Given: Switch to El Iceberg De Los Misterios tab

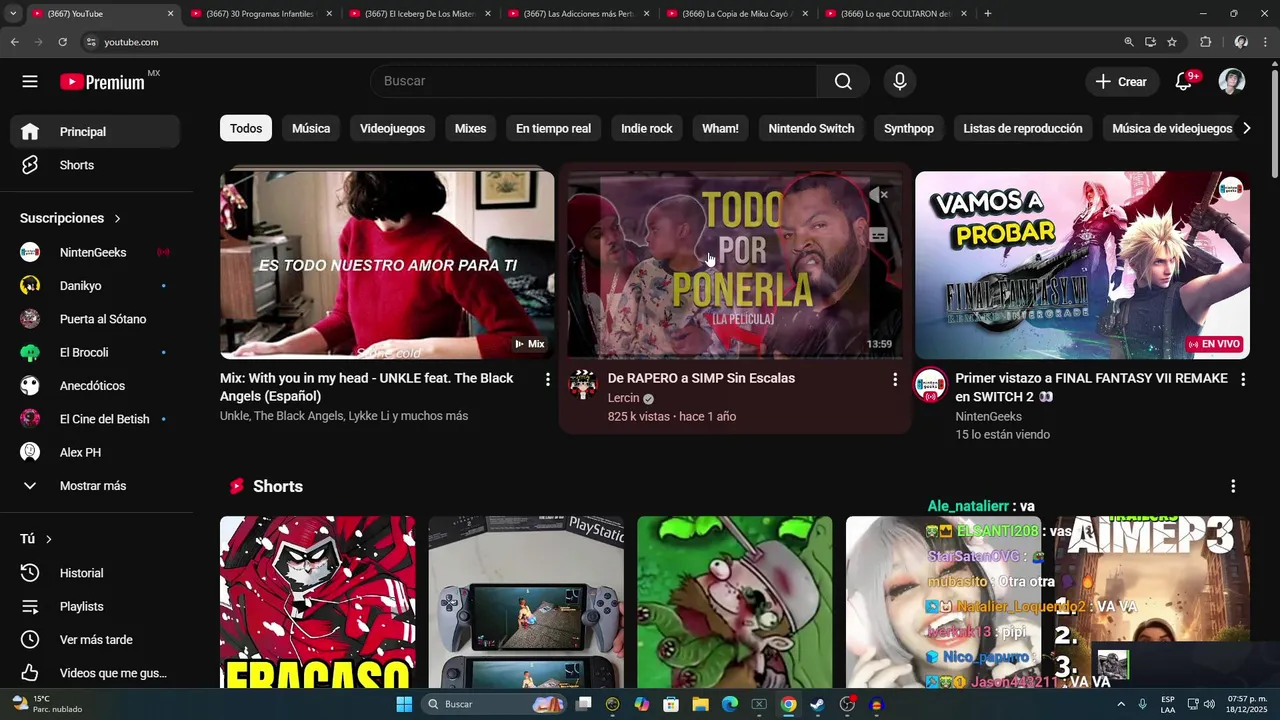Looking at the screenshot, I should coord(418,14).
